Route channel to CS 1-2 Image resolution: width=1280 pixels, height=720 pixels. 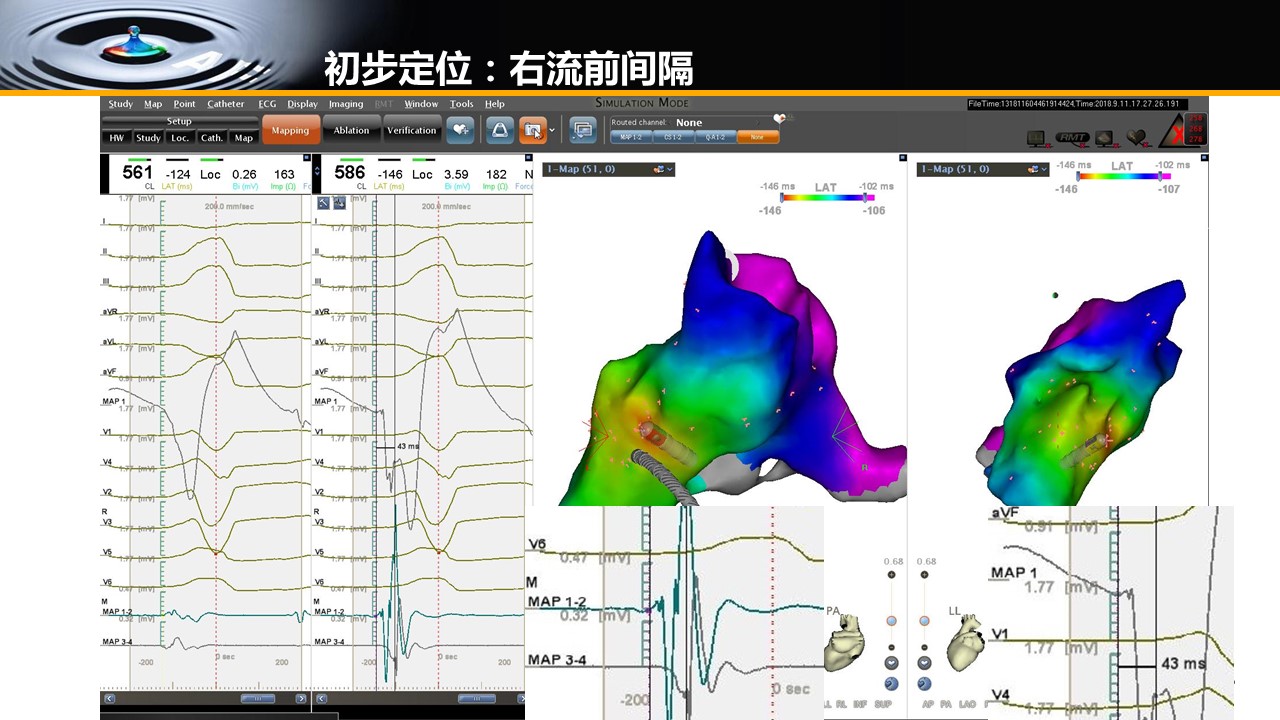click(x=672, y=137)
